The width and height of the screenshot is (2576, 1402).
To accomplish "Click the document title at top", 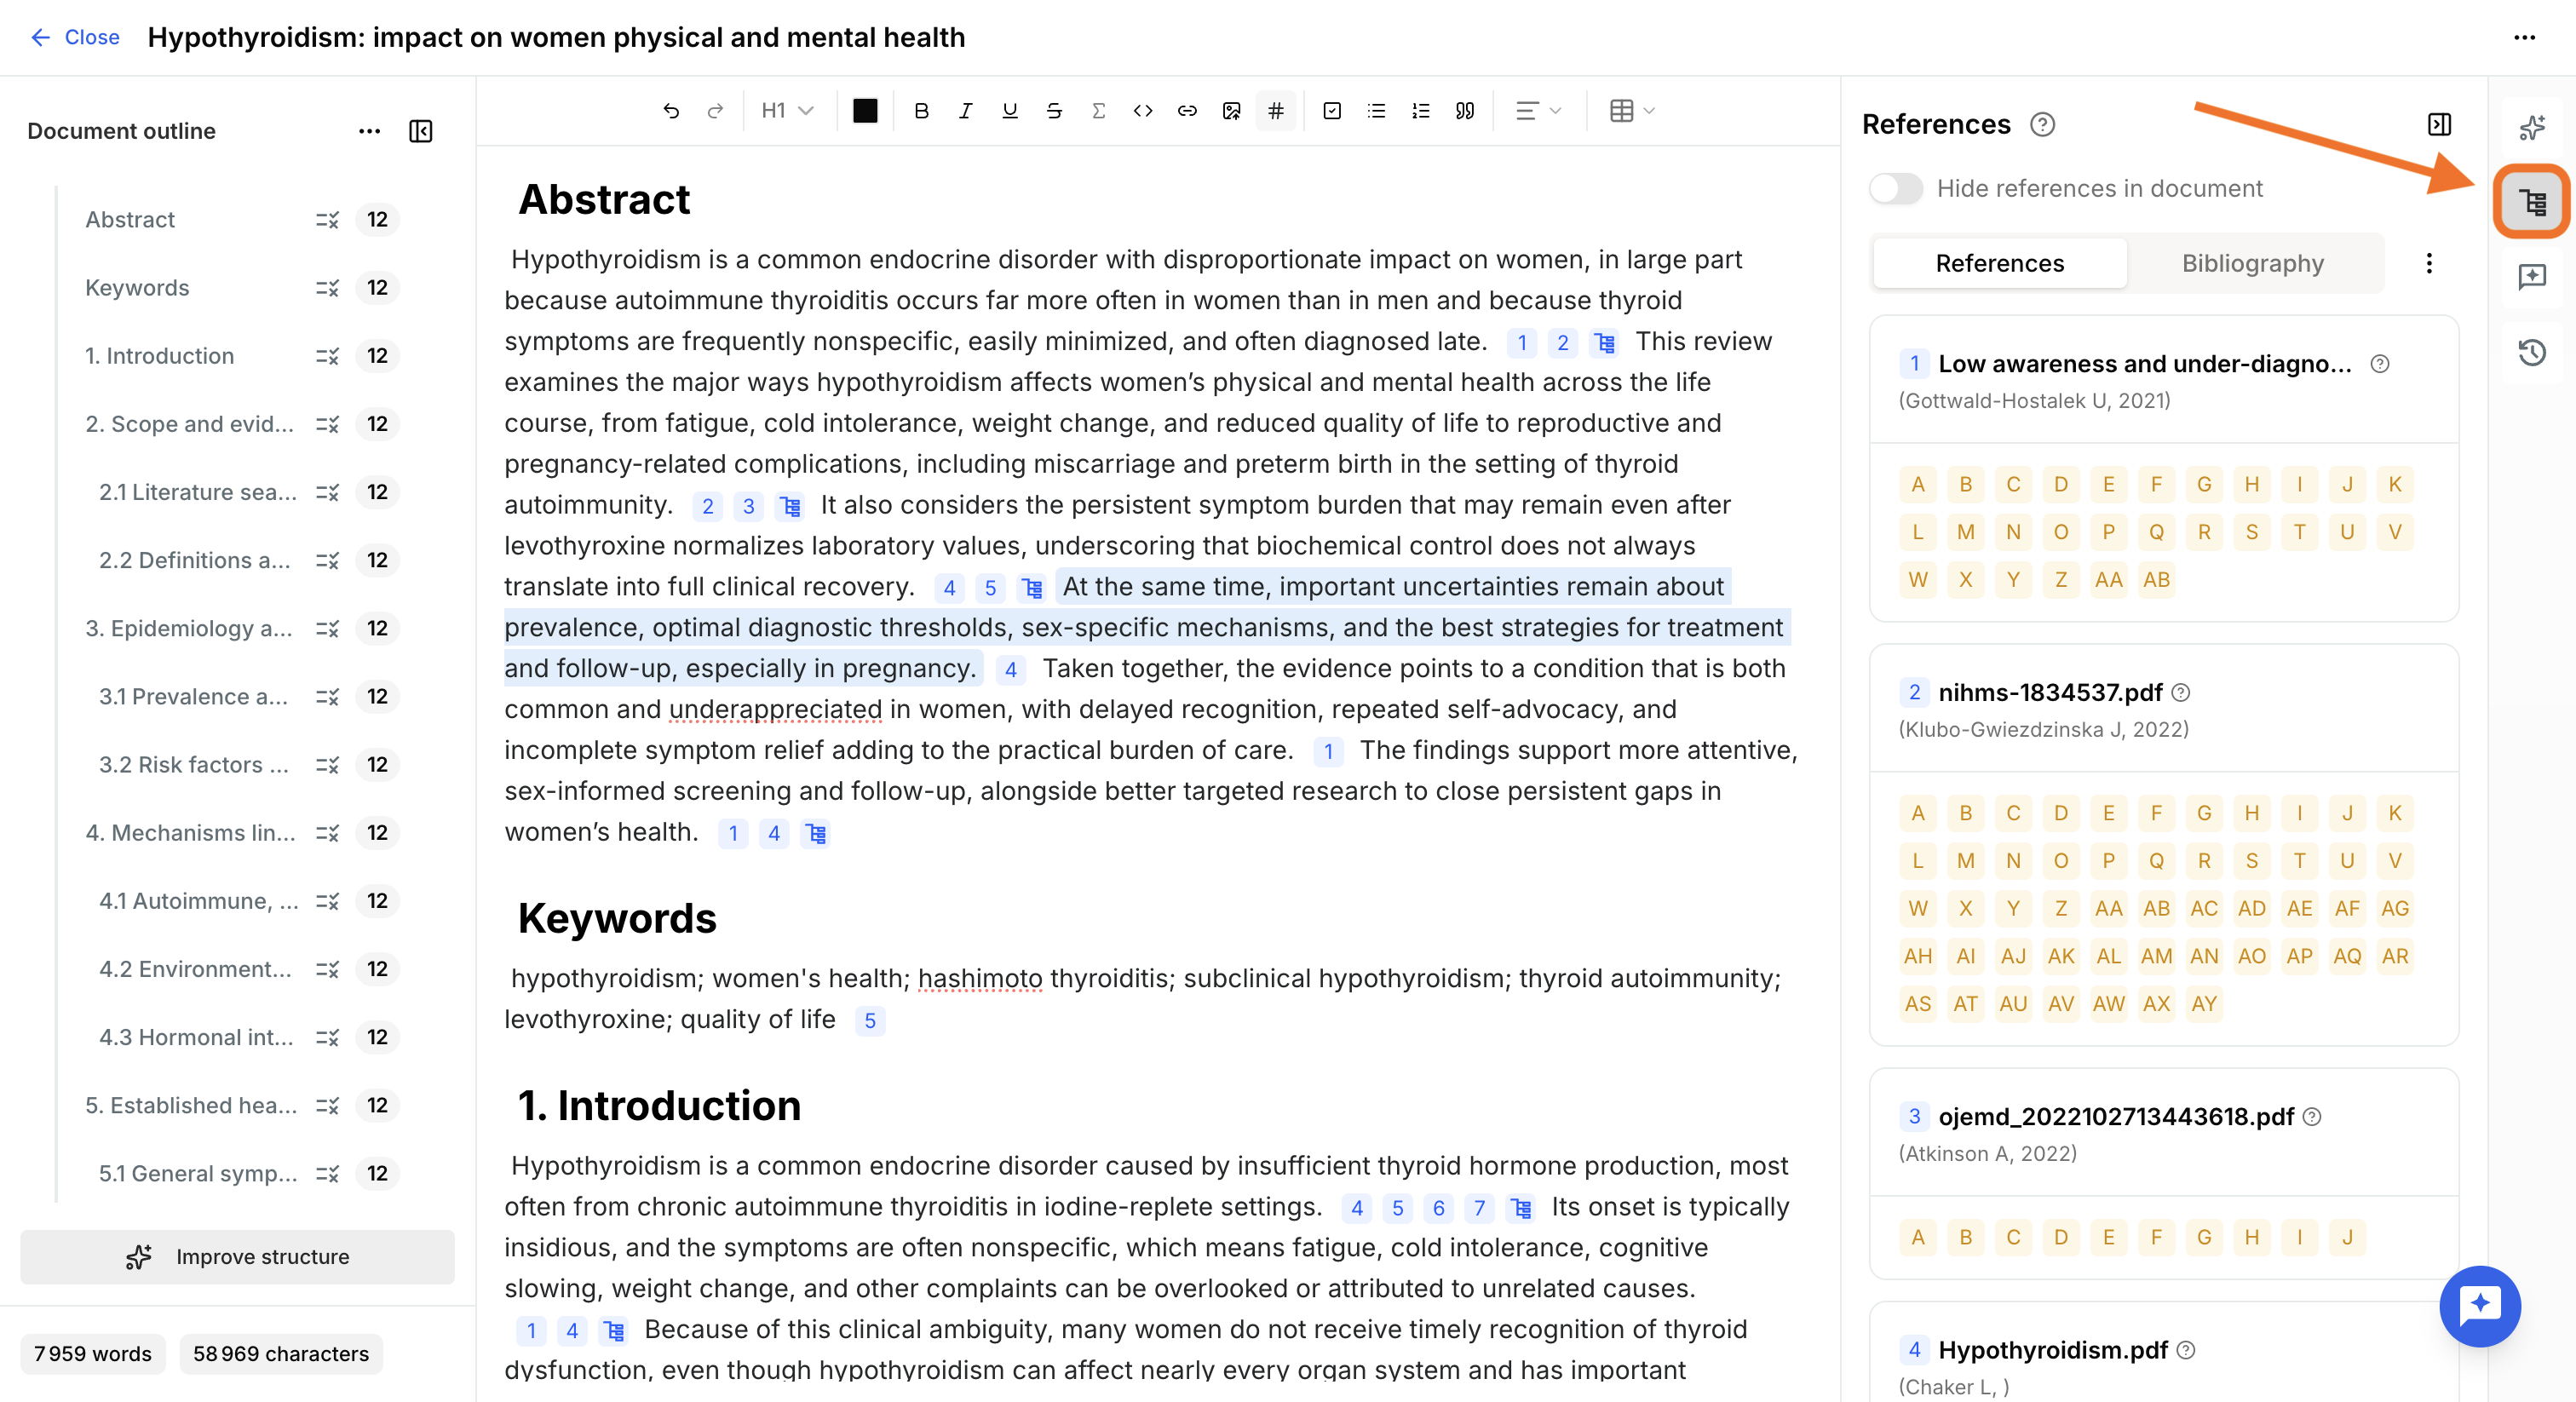I will pyautogui.click(x=556, y=38).
